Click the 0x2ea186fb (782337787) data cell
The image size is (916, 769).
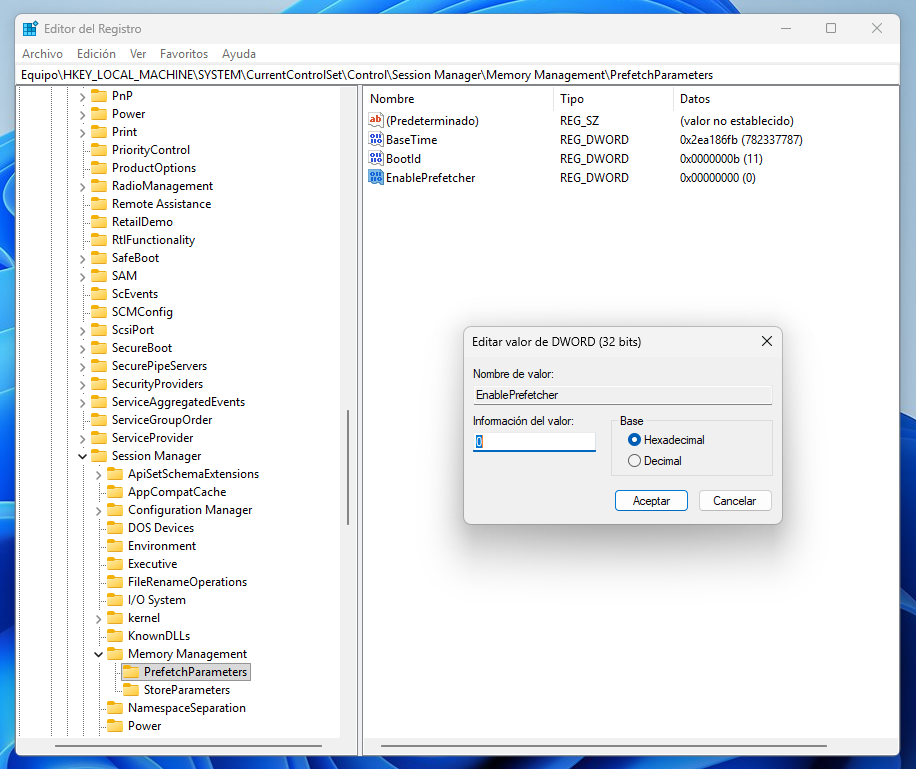(x=741, y=140)
